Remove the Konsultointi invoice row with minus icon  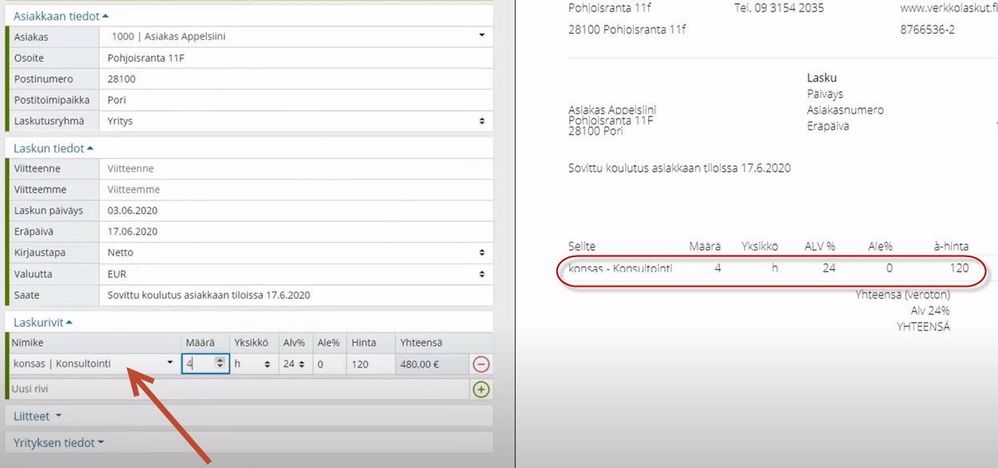pyautogui.click(x=481, y=364)
